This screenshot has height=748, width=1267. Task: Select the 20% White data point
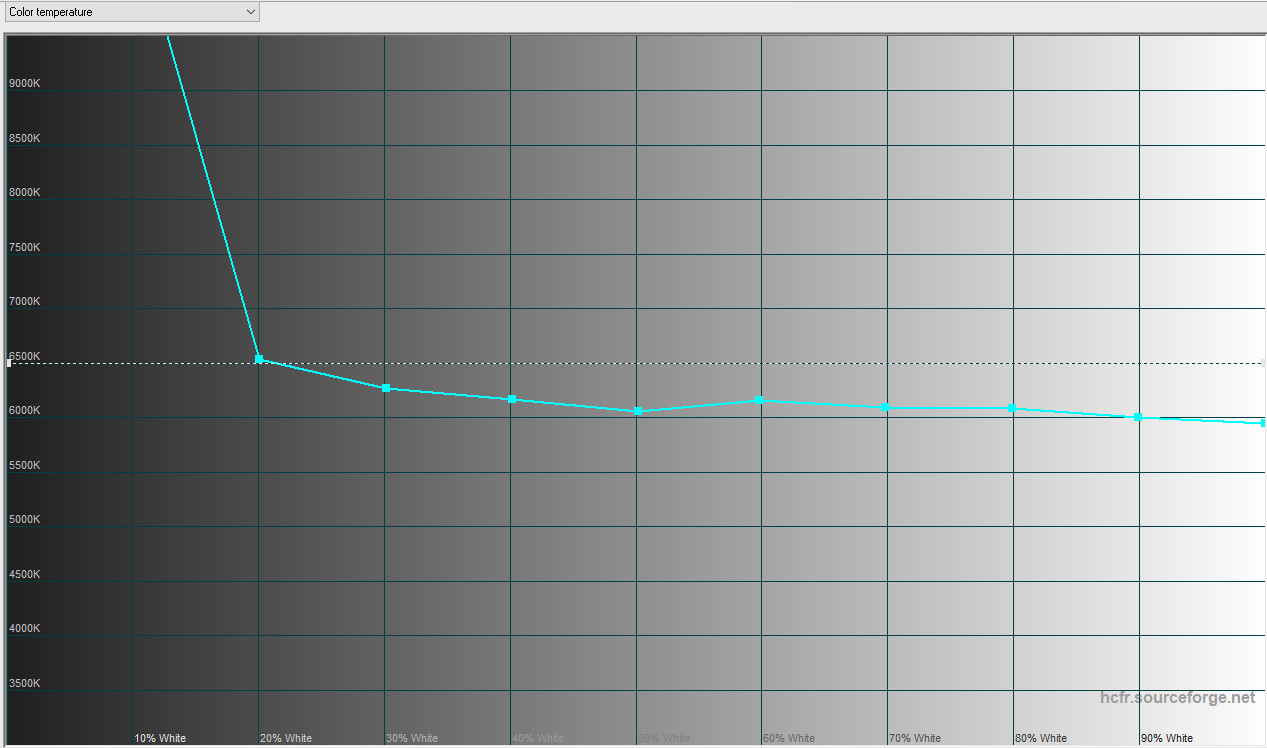pos(259,359)
